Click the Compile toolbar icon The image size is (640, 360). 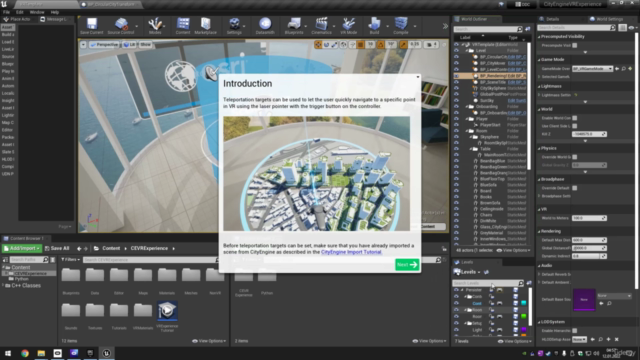point(401,26)
